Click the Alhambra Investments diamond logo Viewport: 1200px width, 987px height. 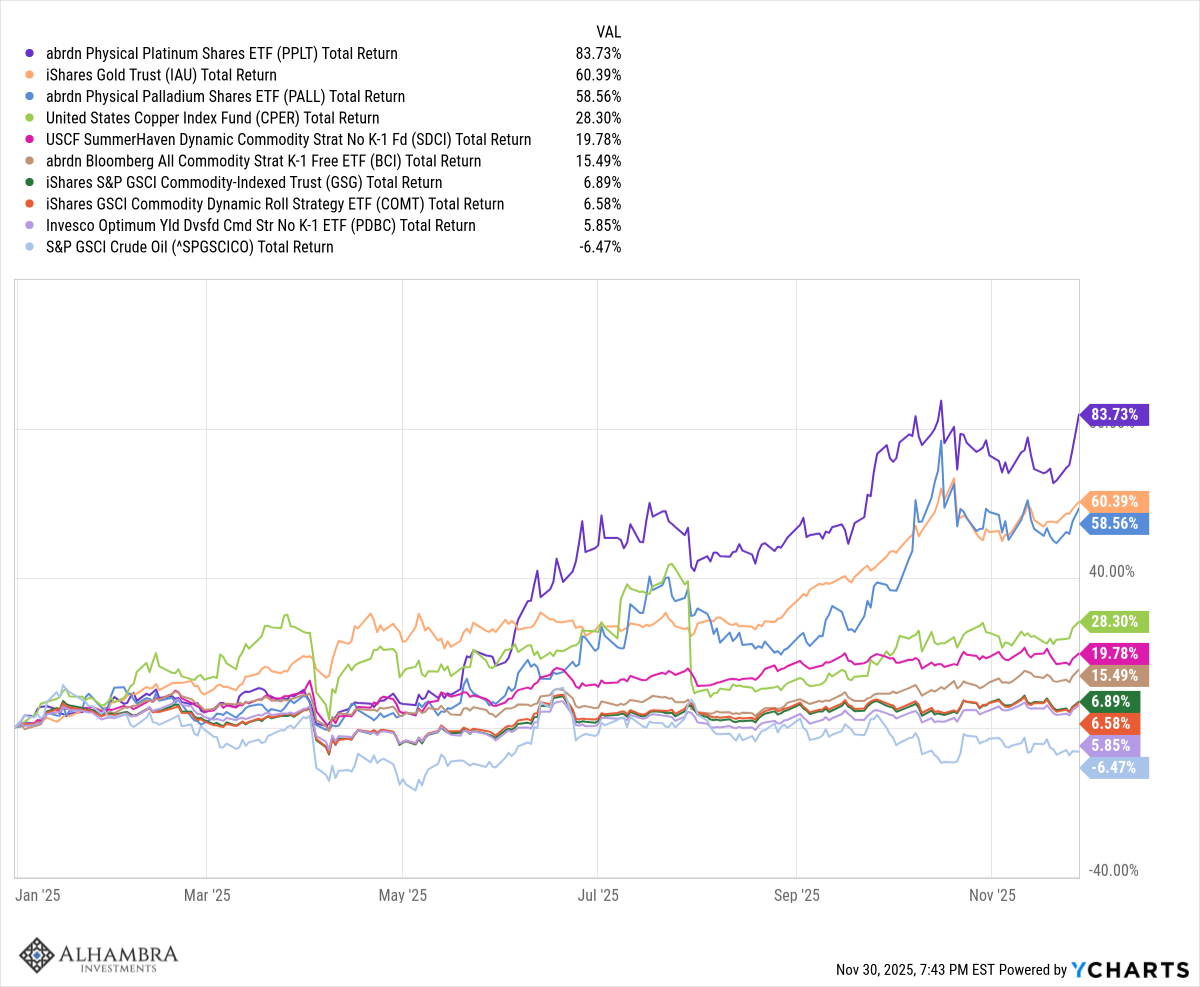tap(37, 955)
